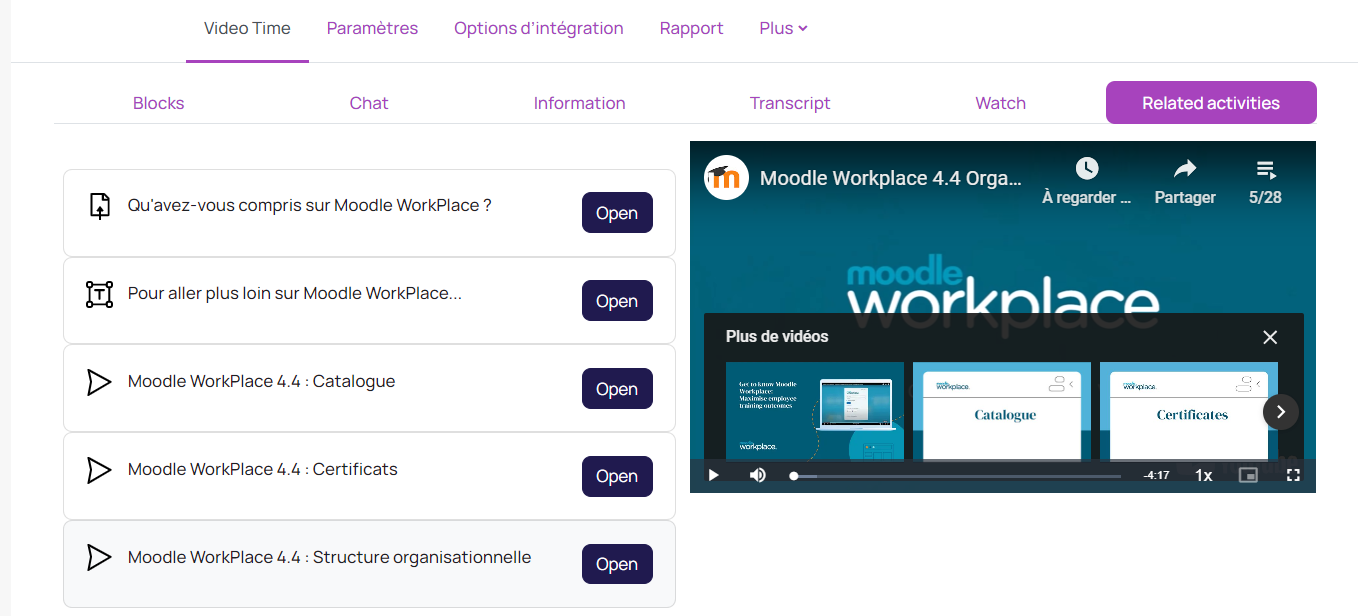Open the playlist 5/28 icon
This screenshot has width=1358, height=616.
(x=1265, y=169)
